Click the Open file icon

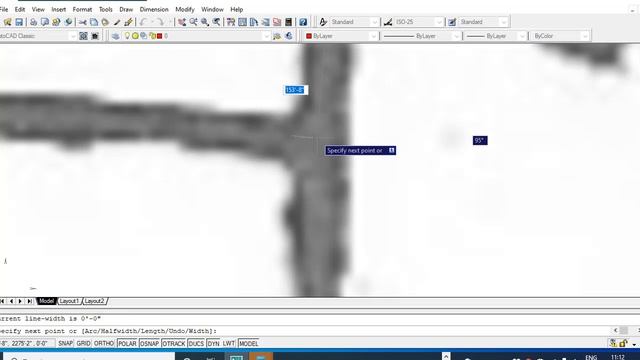(x=7, y=22)
